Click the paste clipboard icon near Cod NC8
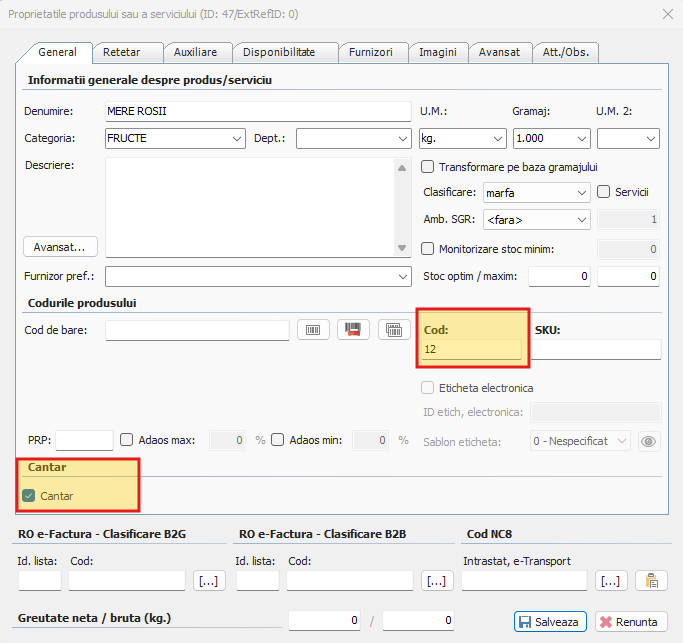 pos(651,581)
